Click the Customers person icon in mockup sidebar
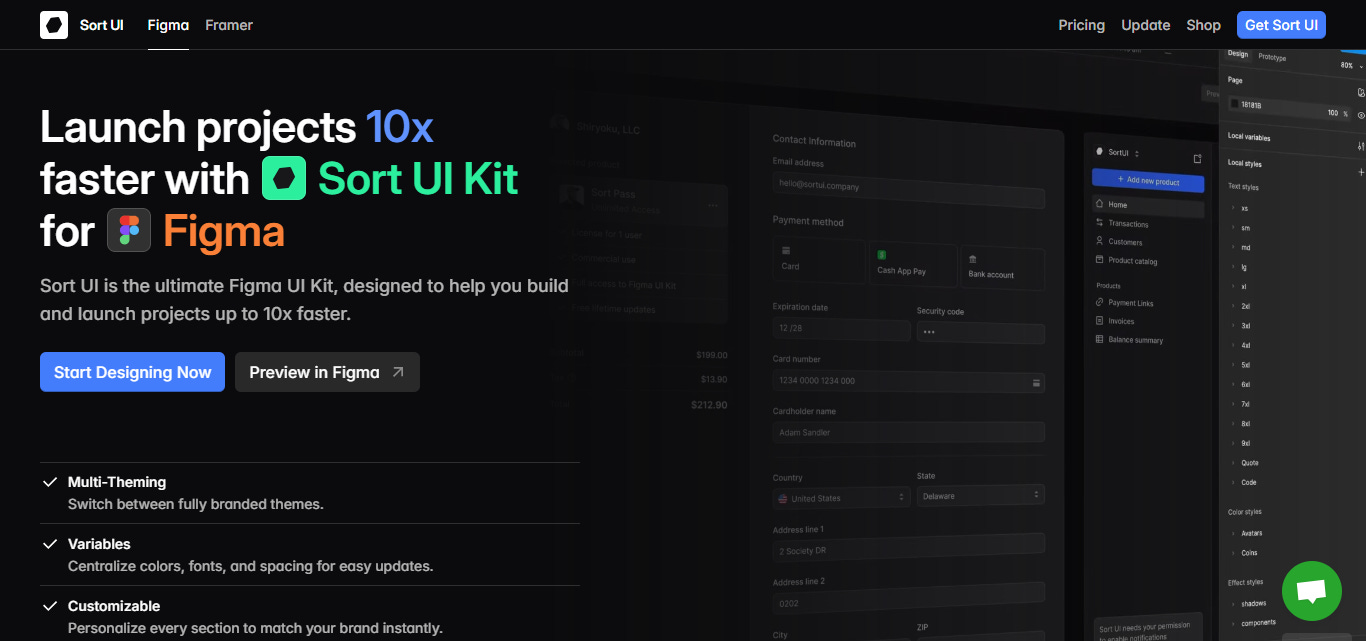The width and height of the screenshot is (1366, 641). 1100,241
